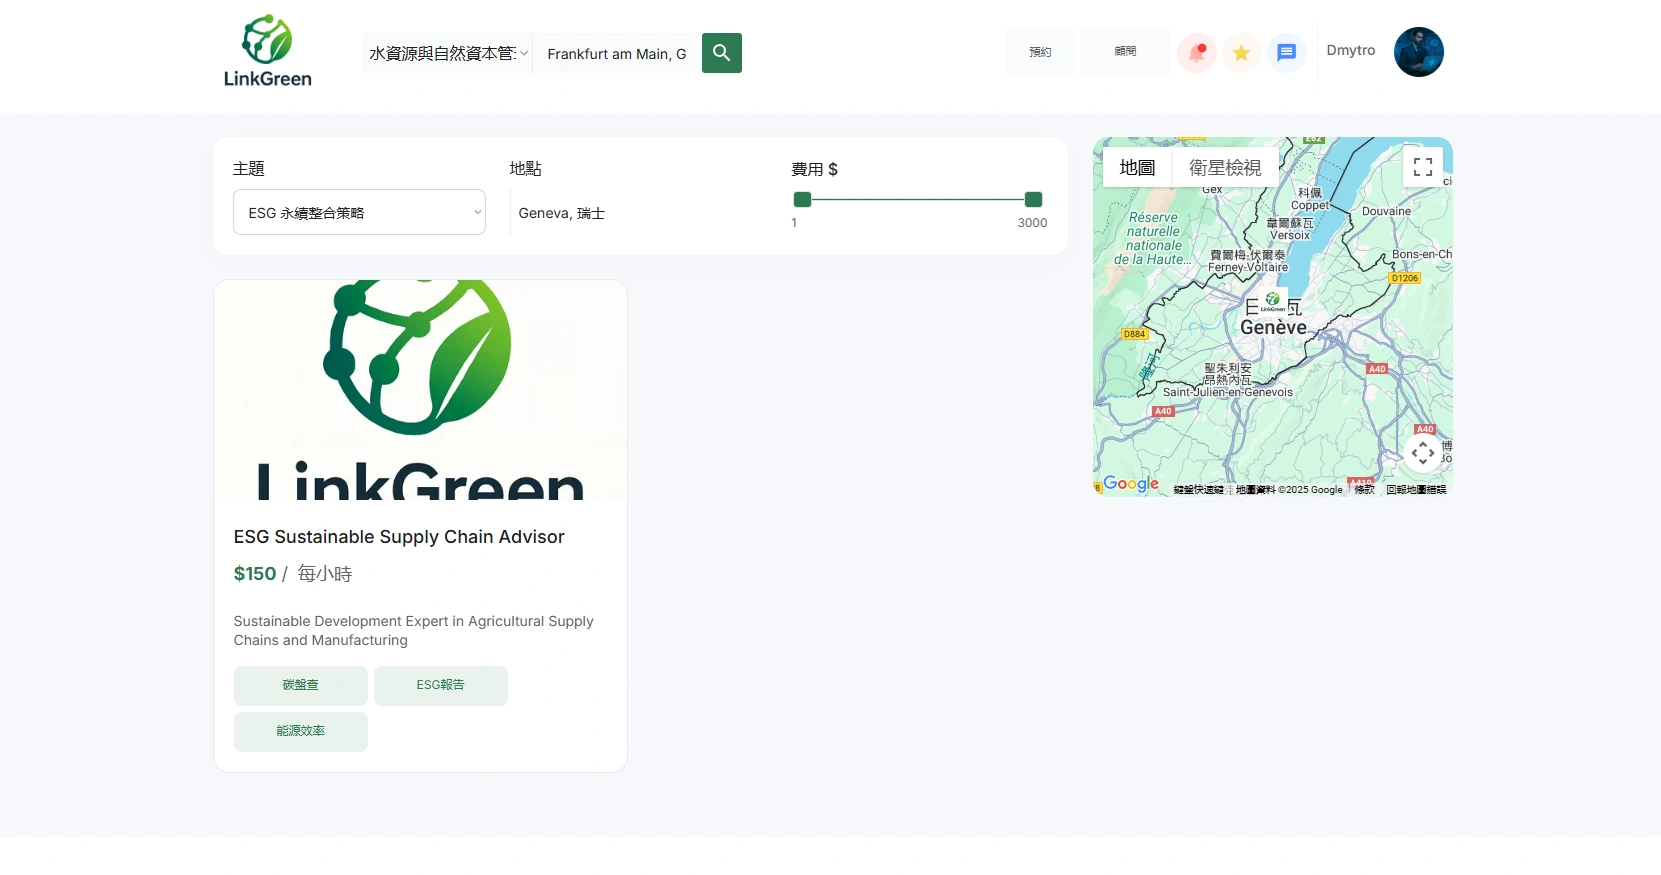The height and width of the screenshot is (875, 1661).
Task: Click the LinkGreen marker pin on the map
Action: [1272, 301]
